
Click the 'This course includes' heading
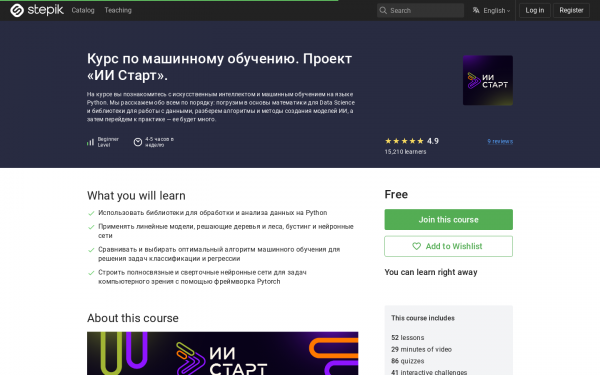(423, 318)
